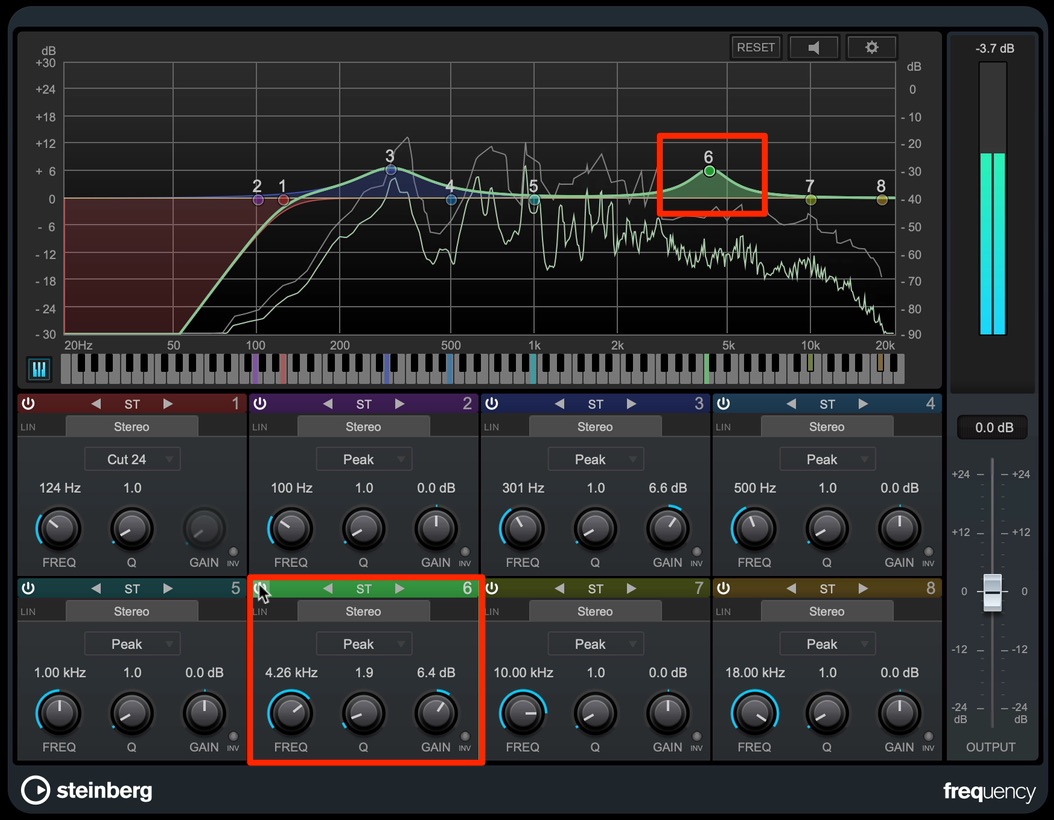
Task: Open band 6 Peak filter type dropdown
Action: [x=364, y=644]
